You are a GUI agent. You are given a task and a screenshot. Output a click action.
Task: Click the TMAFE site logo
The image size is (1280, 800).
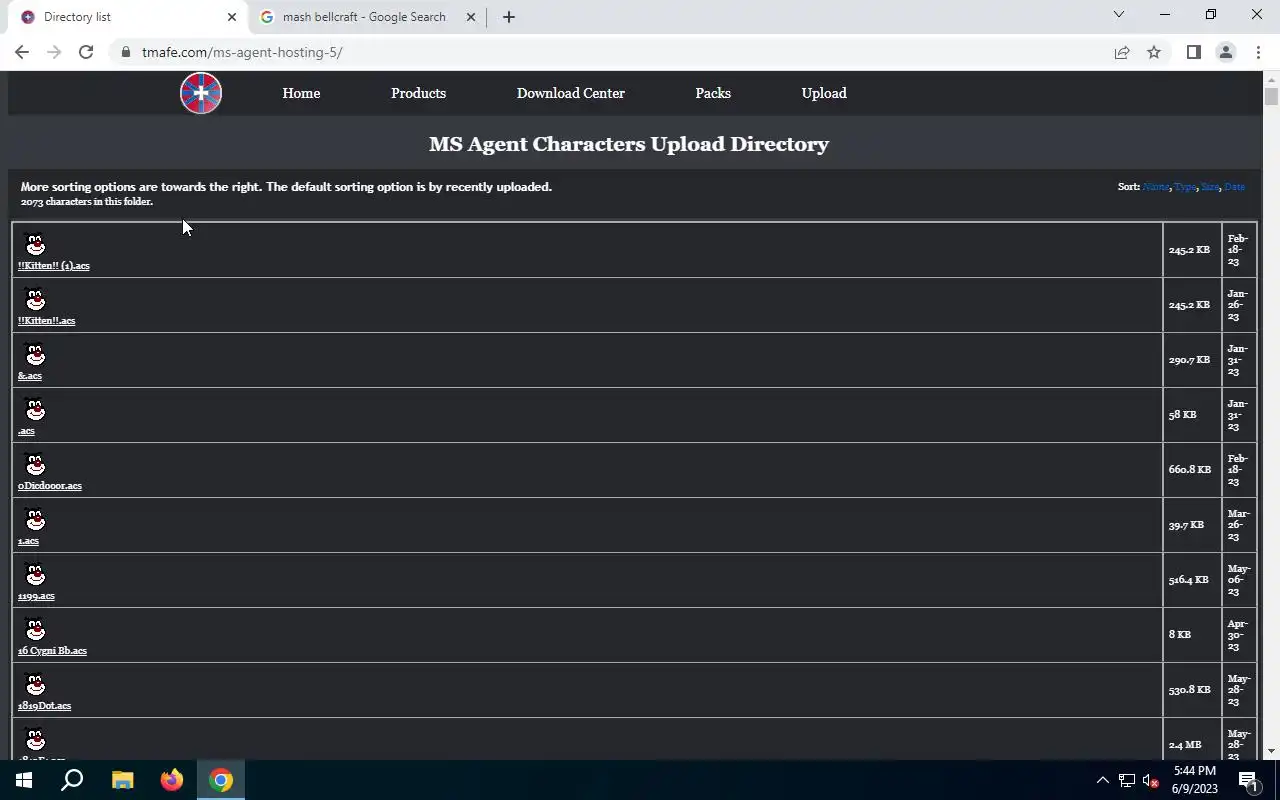click(201, 93)
